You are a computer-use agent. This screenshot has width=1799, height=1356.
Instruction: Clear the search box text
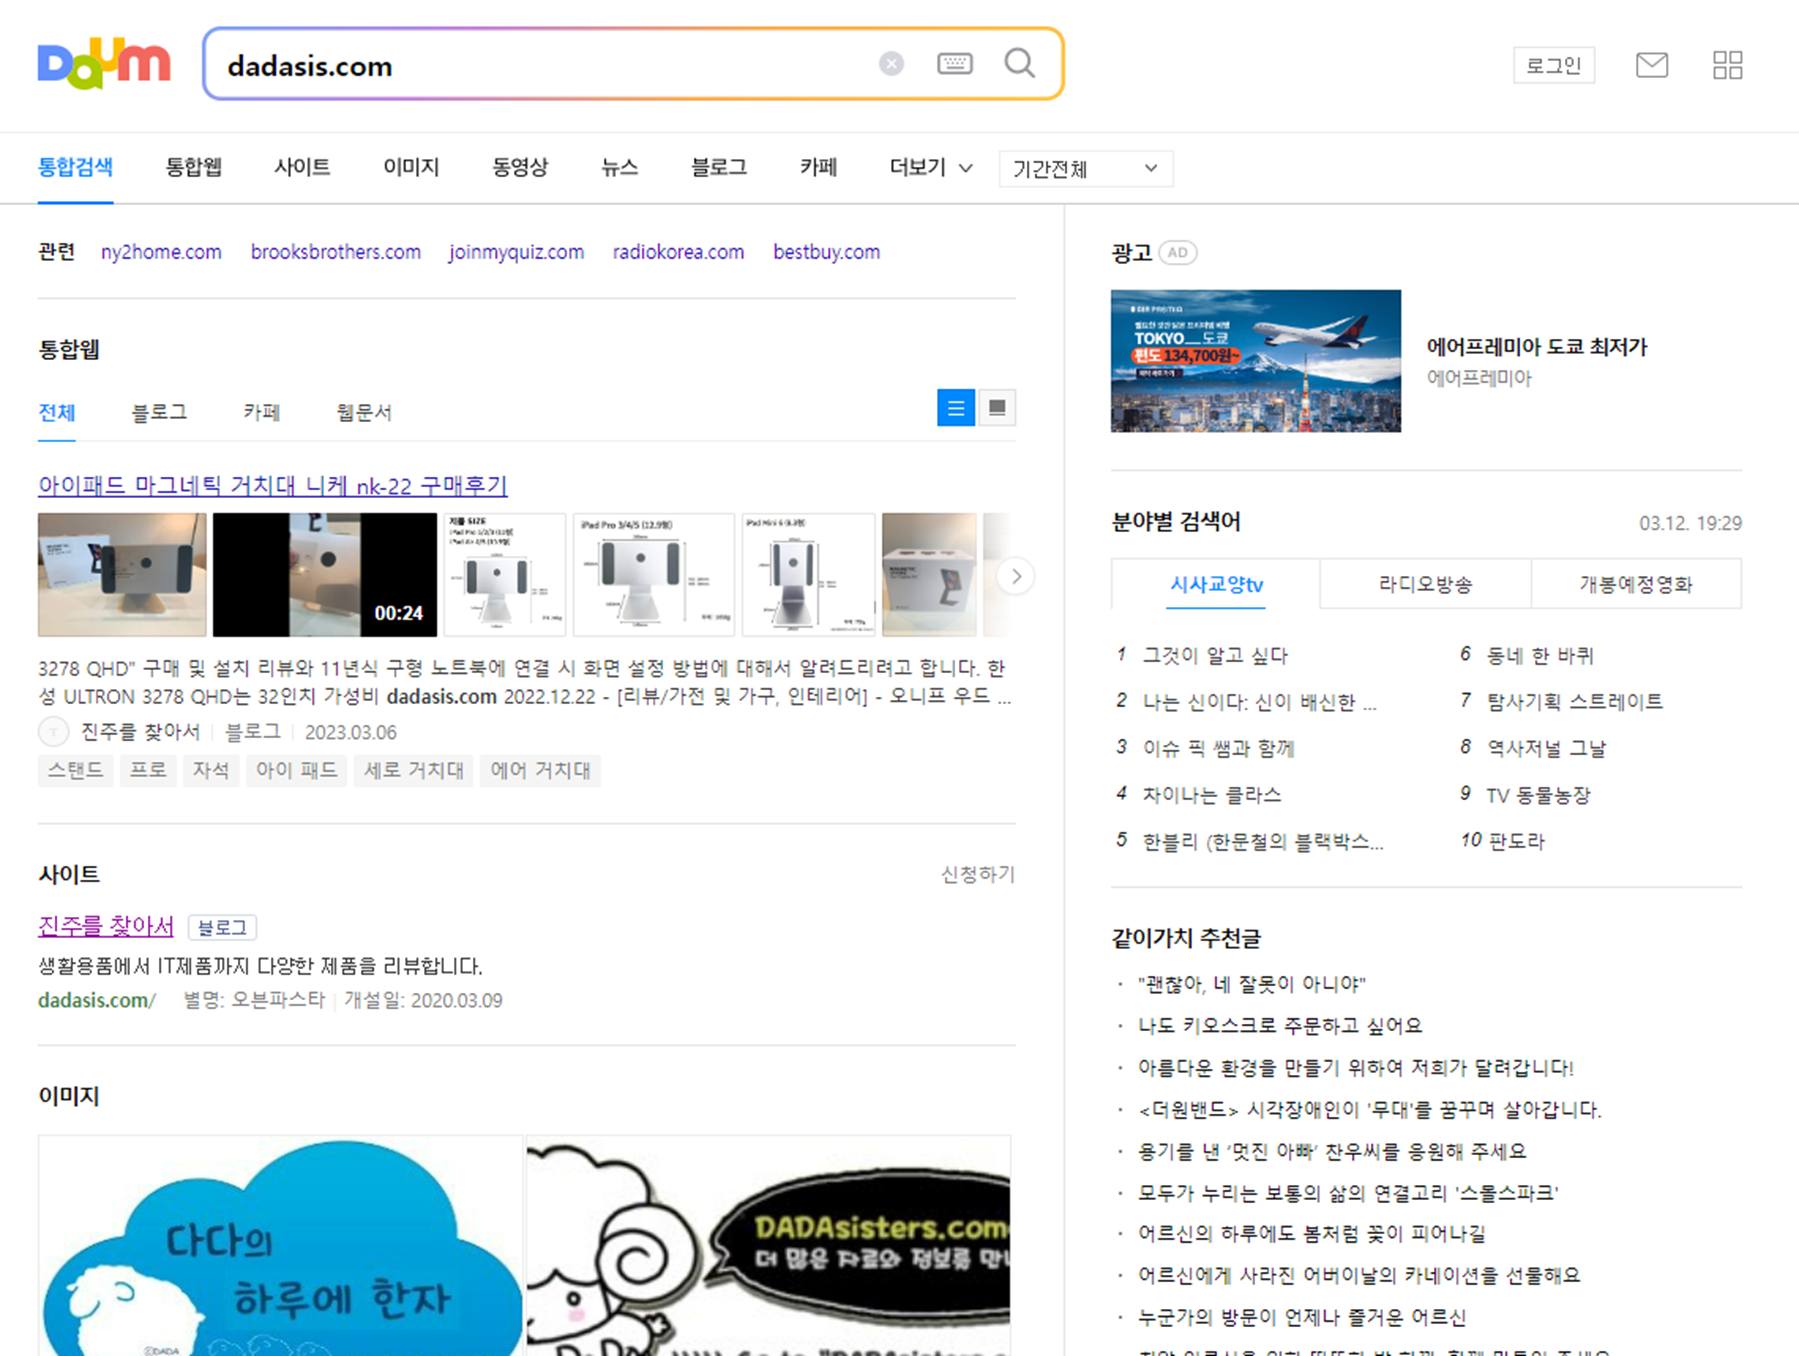tap(891, 64)
